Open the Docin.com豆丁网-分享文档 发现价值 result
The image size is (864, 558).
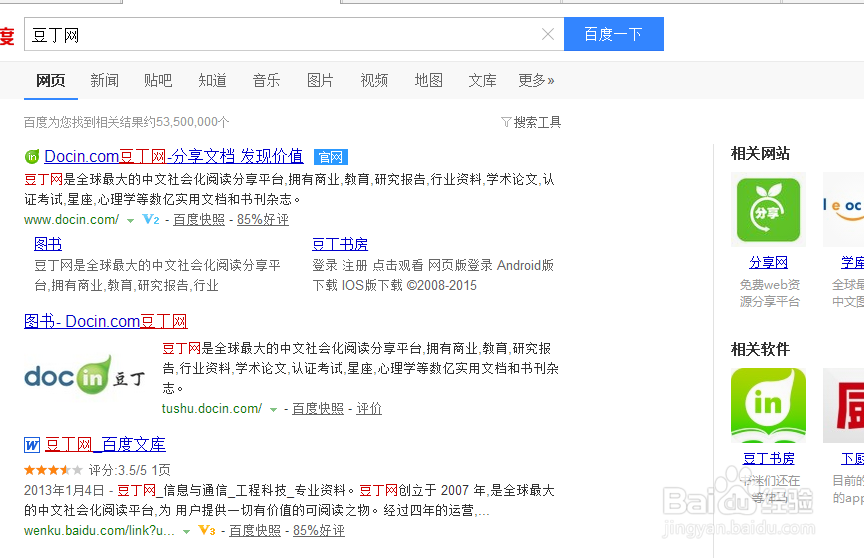(x=174, y=156)
